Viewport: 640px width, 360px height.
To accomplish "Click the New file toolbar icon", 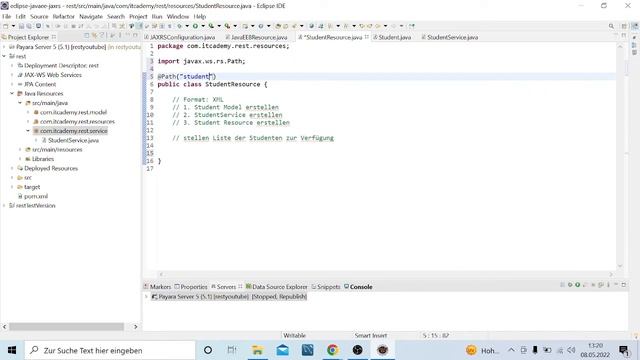I will 5,26.
